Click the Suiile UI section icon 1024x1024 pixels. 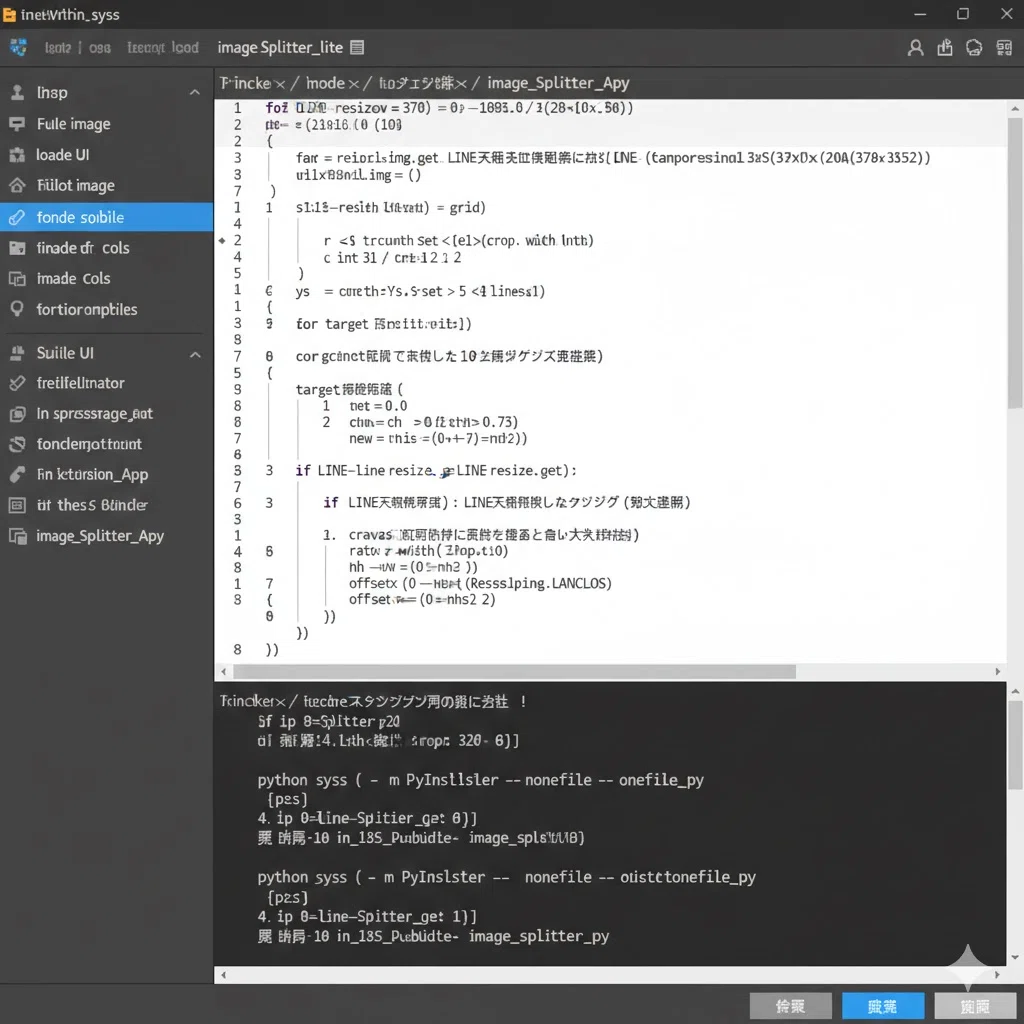[17, 353]
